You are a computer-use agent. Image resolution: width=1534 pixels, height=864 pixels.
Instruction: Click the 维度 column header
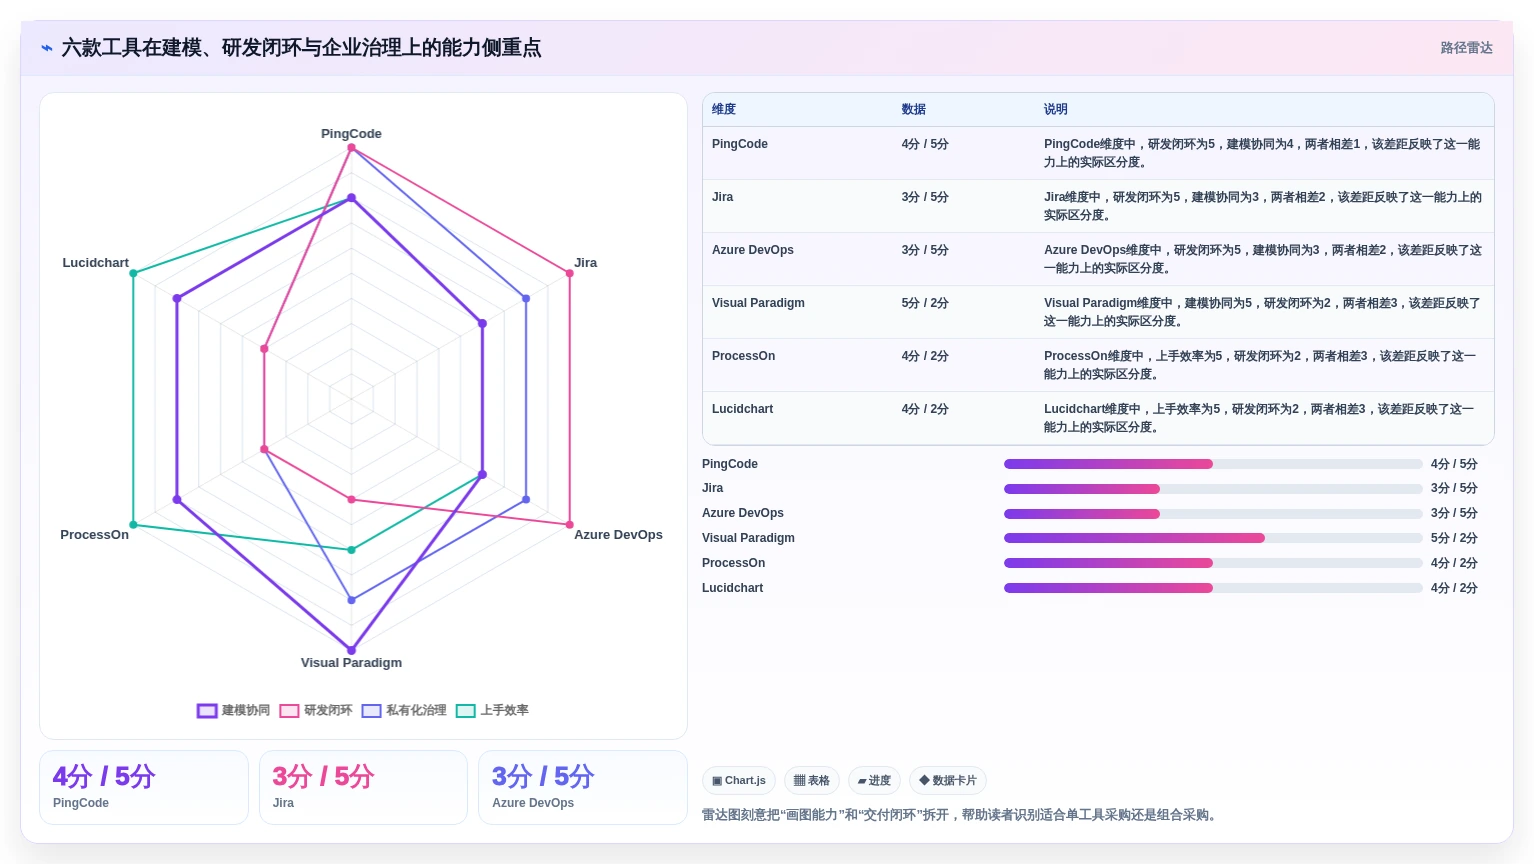[x=724, y=109]
